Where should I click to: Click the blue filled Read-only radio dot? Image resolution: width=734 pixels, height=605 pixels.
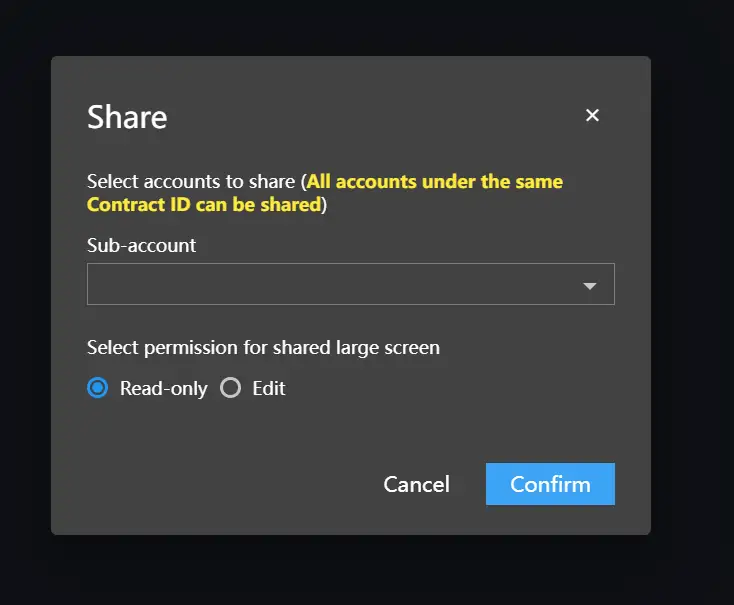[x=97, y=388]
